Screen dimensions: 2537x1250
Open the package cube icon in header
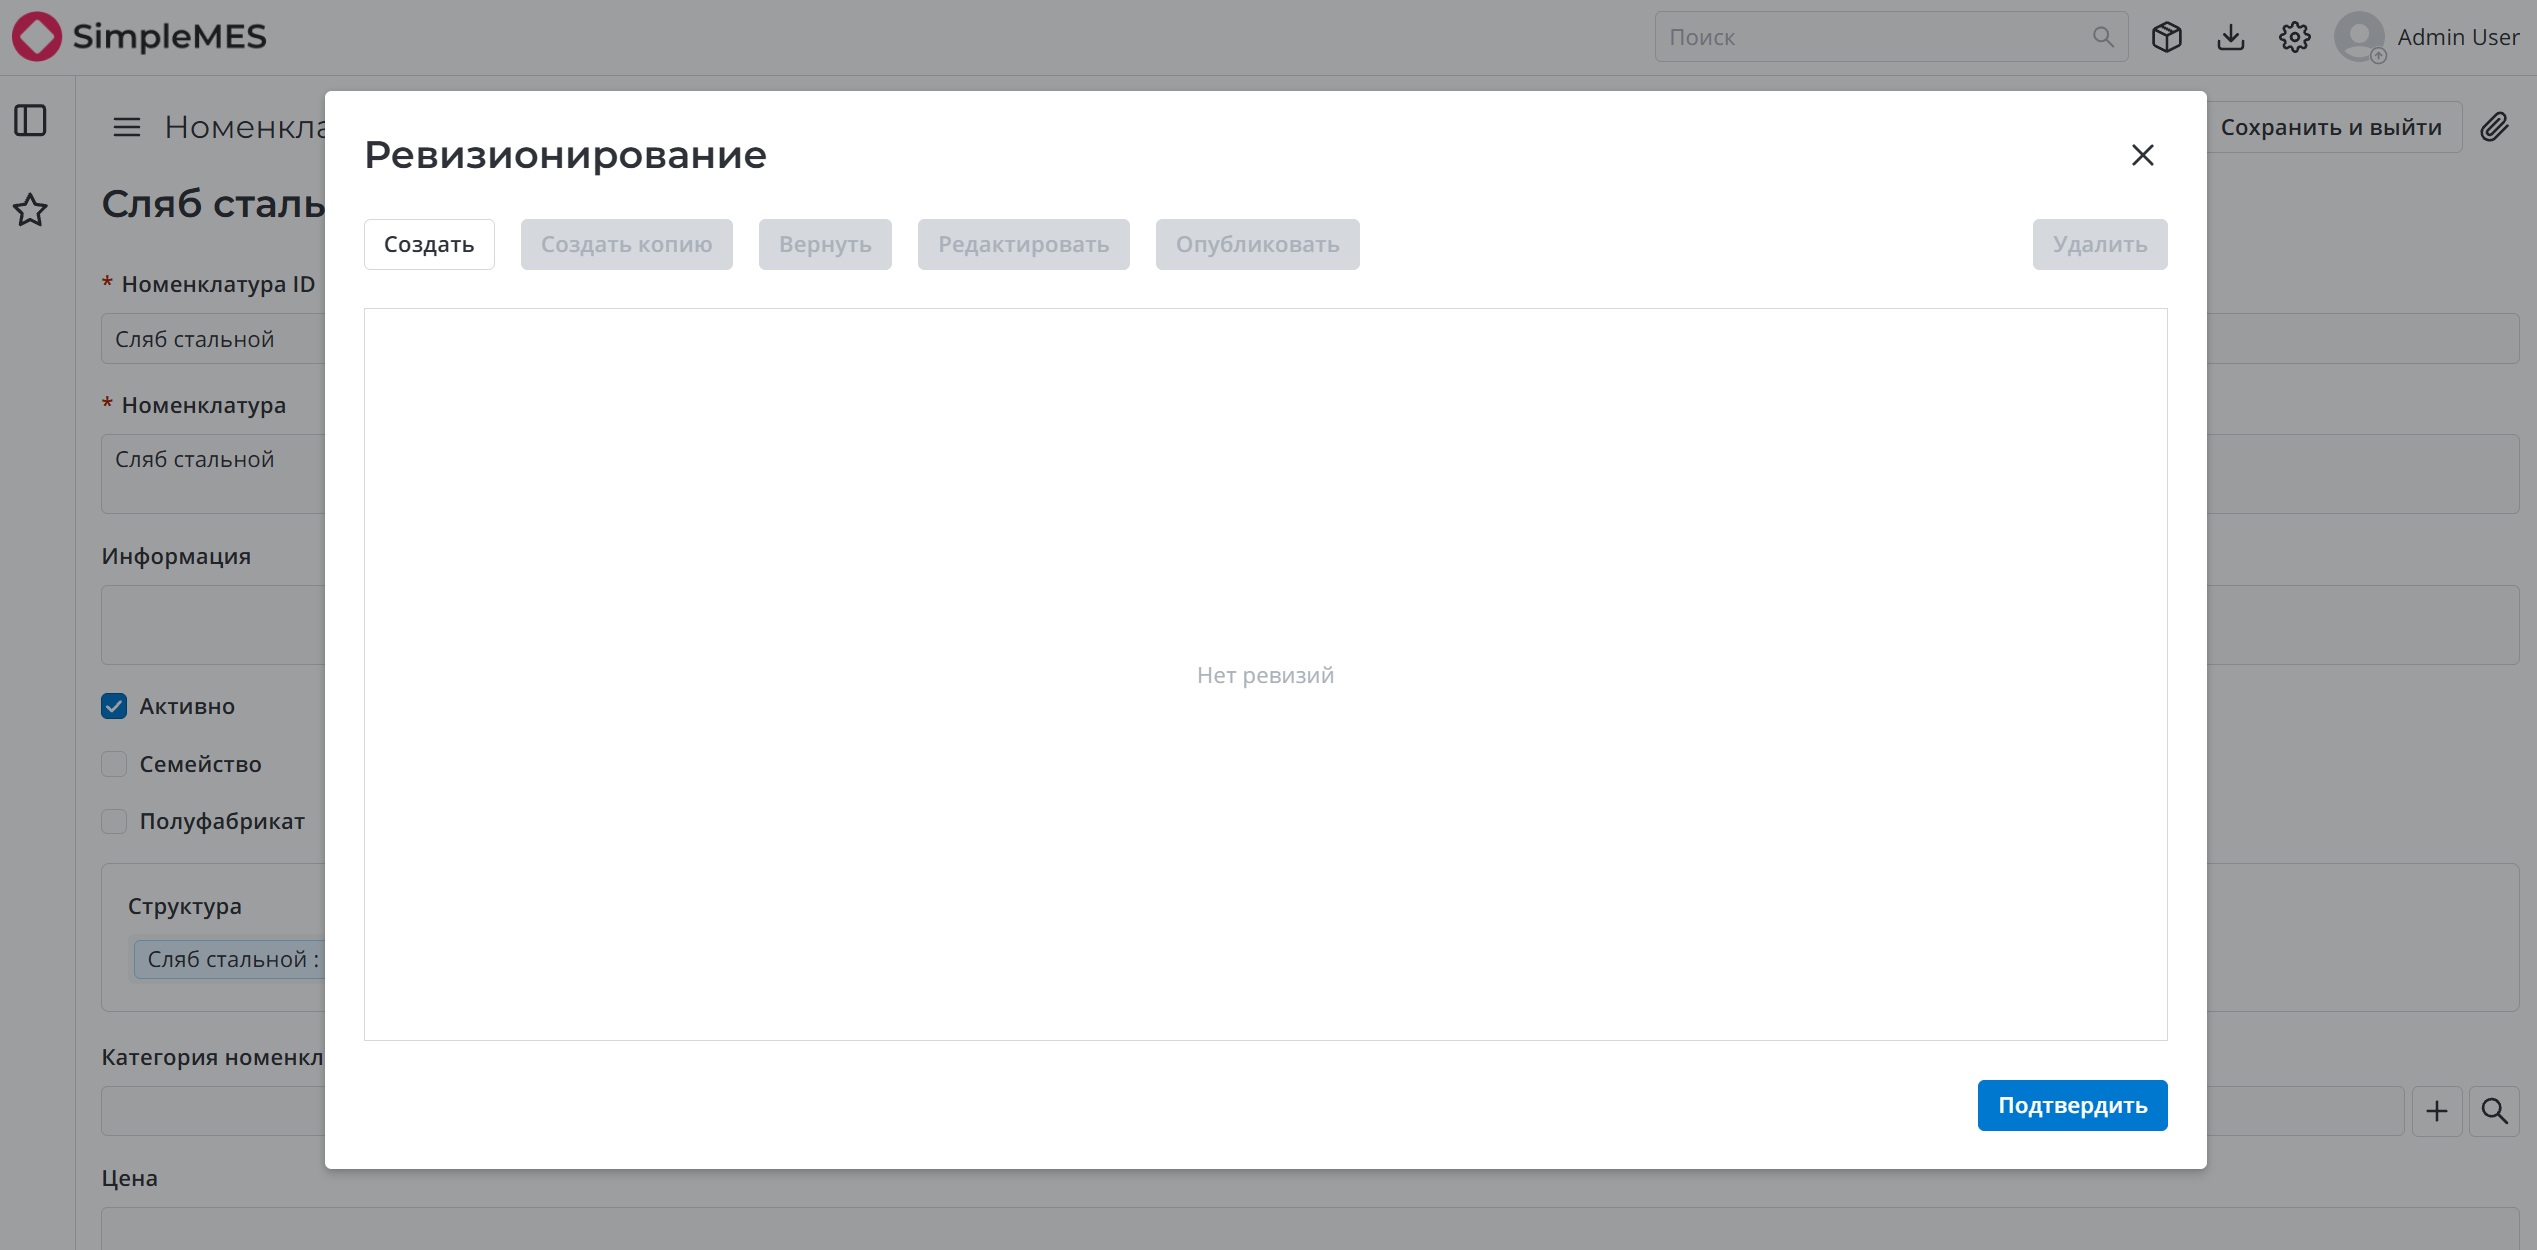2166,37
